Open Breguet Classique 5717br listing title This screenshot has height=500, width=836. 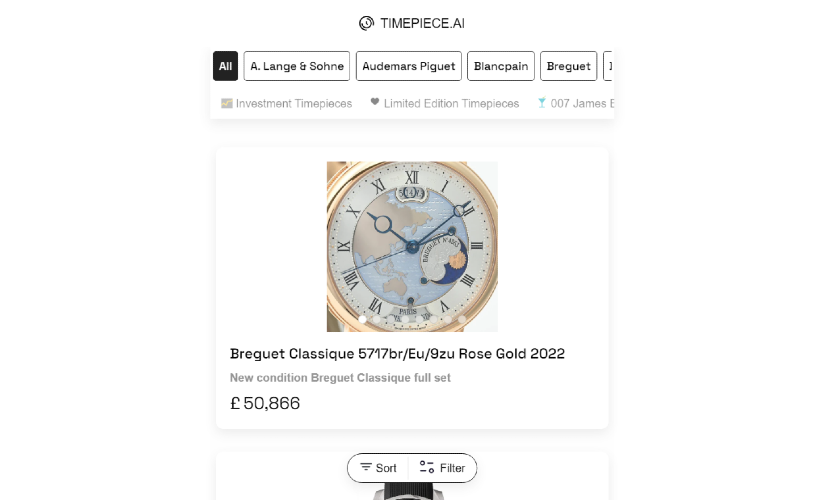coord(397,354)
